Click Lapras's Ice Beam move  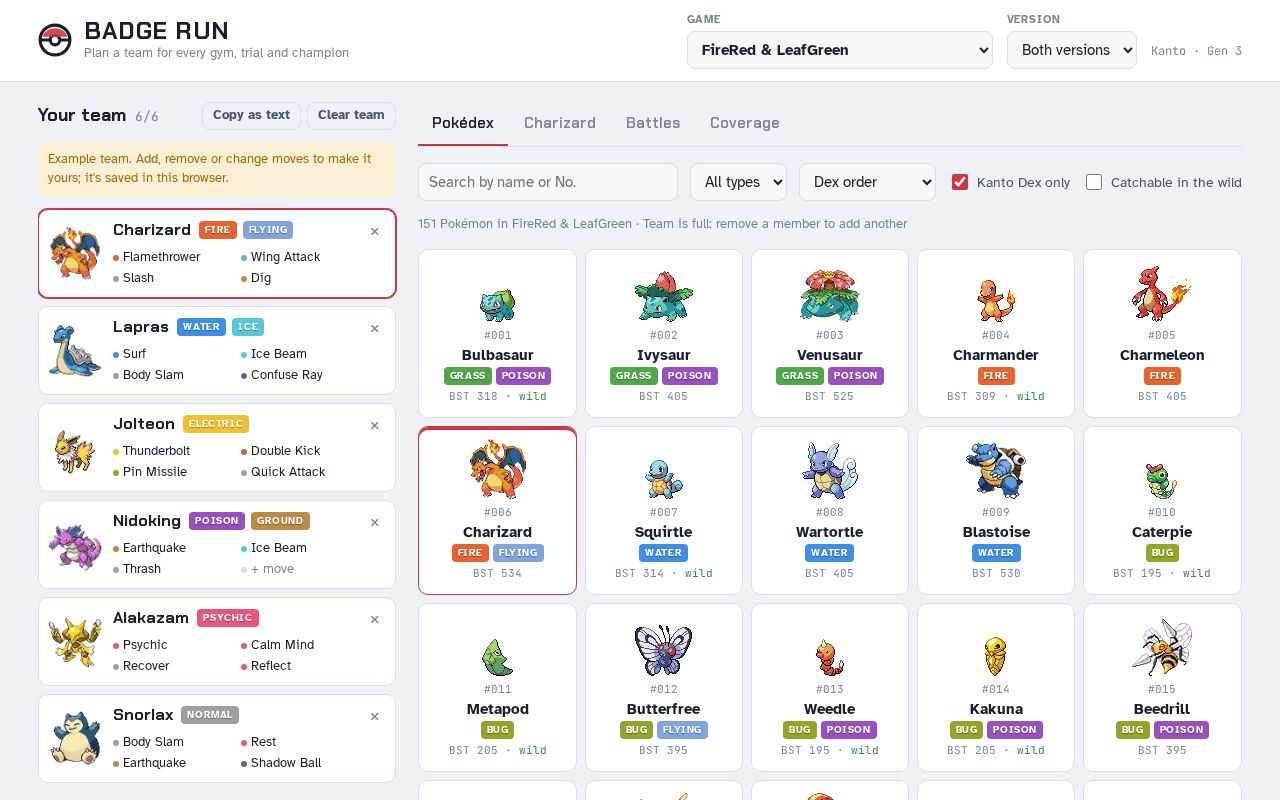pyautogui.click(x=273, y=354)
